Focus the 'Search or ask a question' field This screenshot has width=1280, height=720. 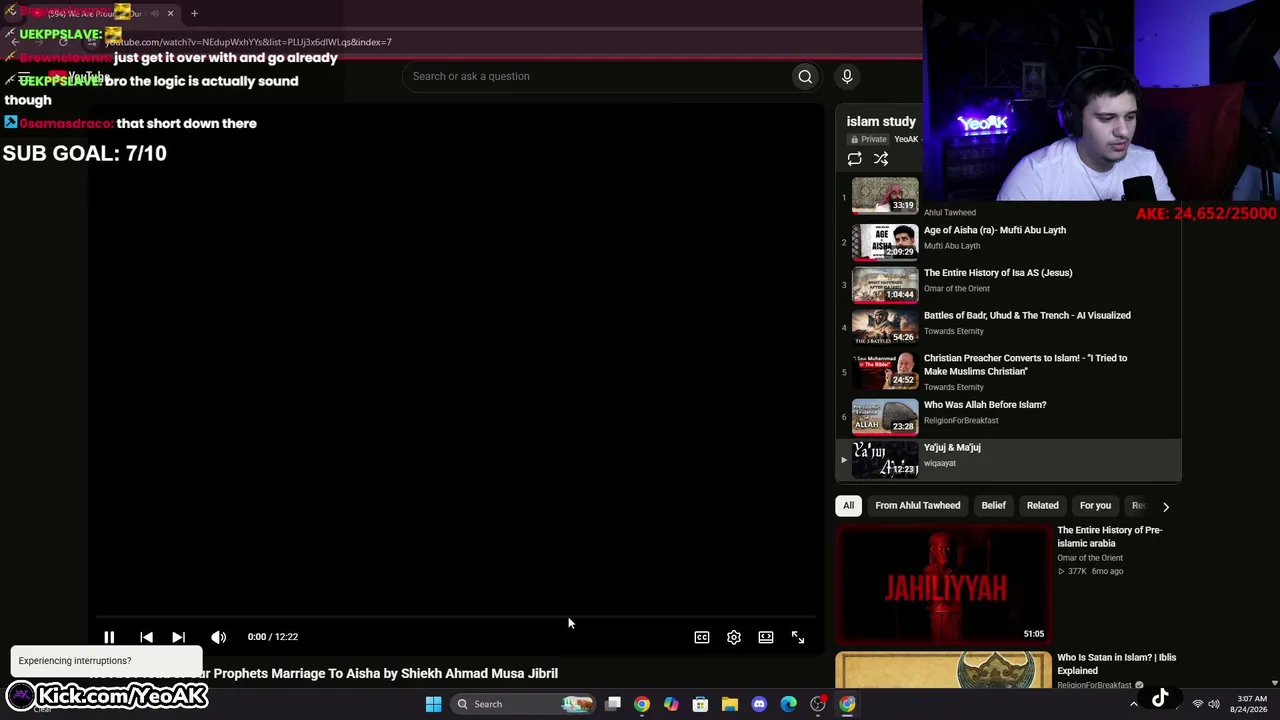(597, 77)
